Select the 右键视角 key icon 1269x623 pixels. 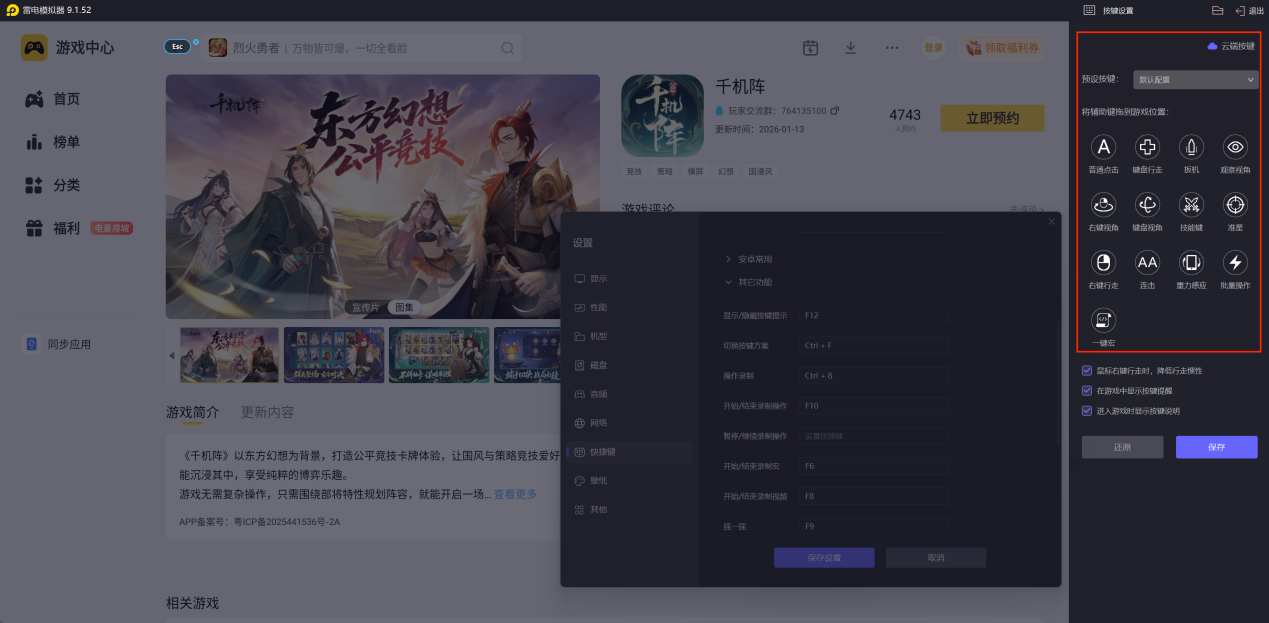pyautogui.click(x=1104, y=205)
